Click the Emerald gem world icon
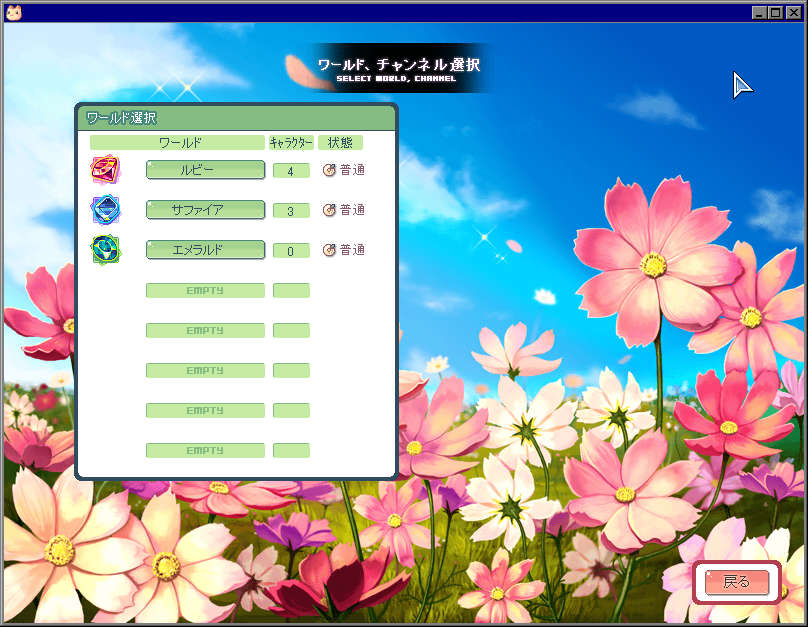Image resolution: width=808 pixels, height=627 pixels. click(105, 249)
